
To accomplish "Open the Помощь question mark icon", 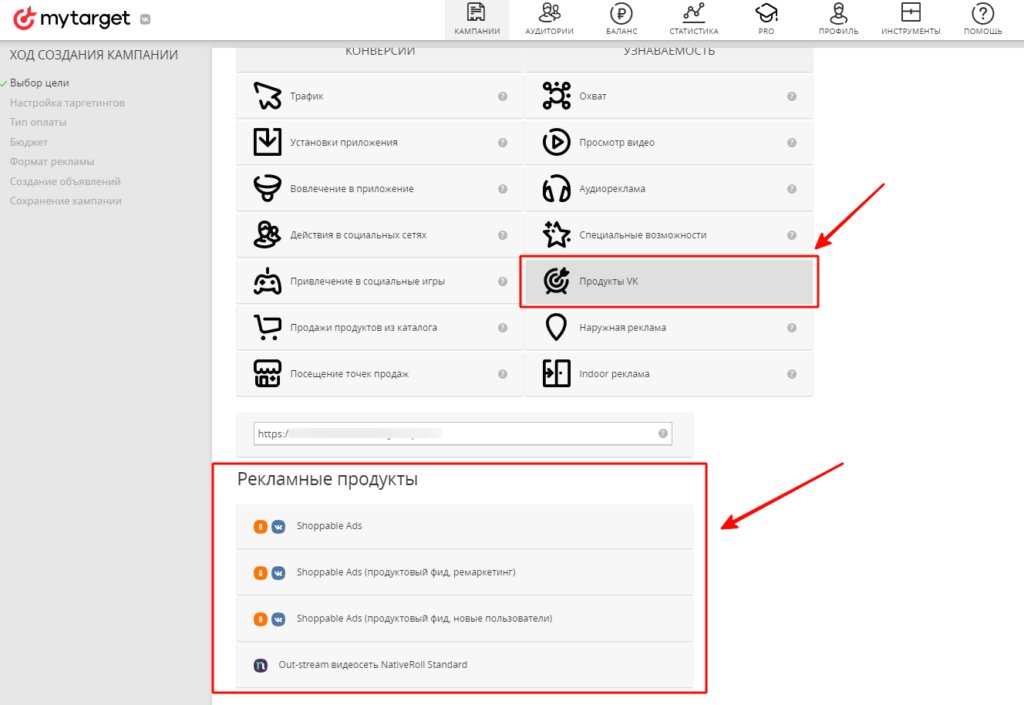I will coord(983,13).
